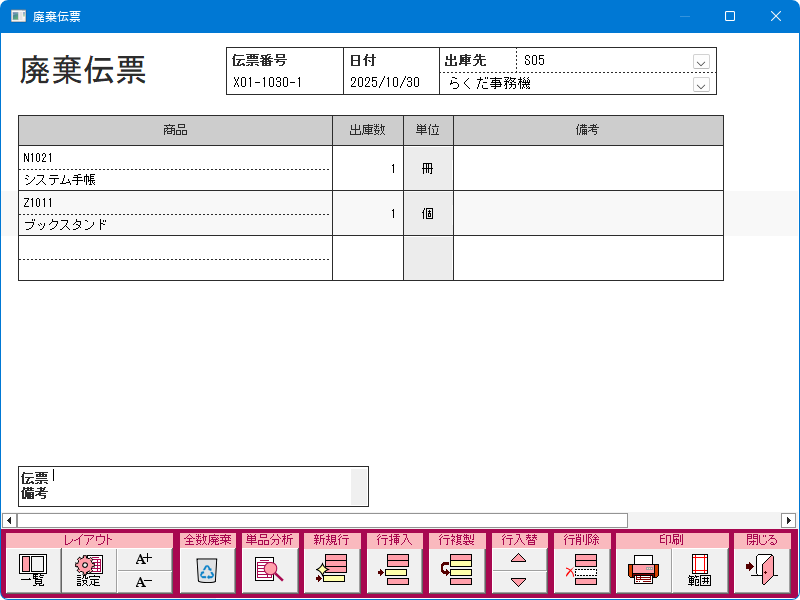Open layout 設定 gear settings
The height and width of the screenshot is (600, 800).
pos(89,571)
